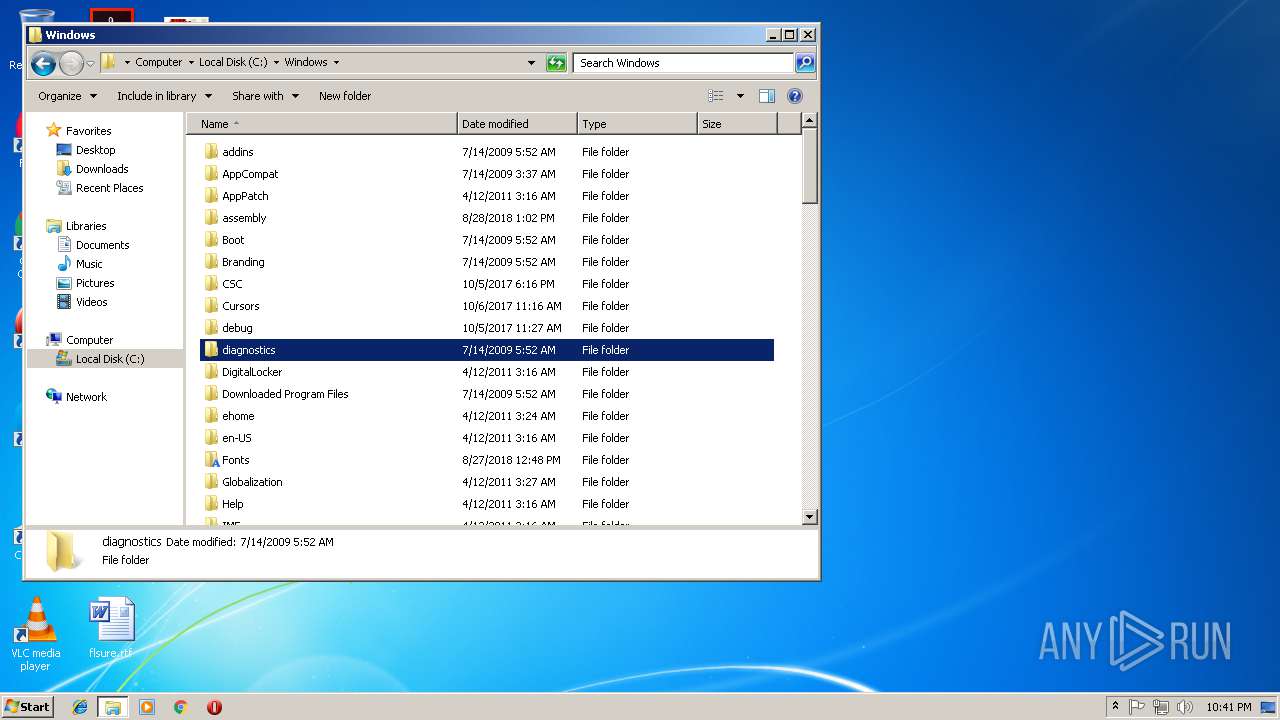Screen dimensions: 1280x720
Task: Click the Forward navigation arrow
Action: tap(71, 64)
